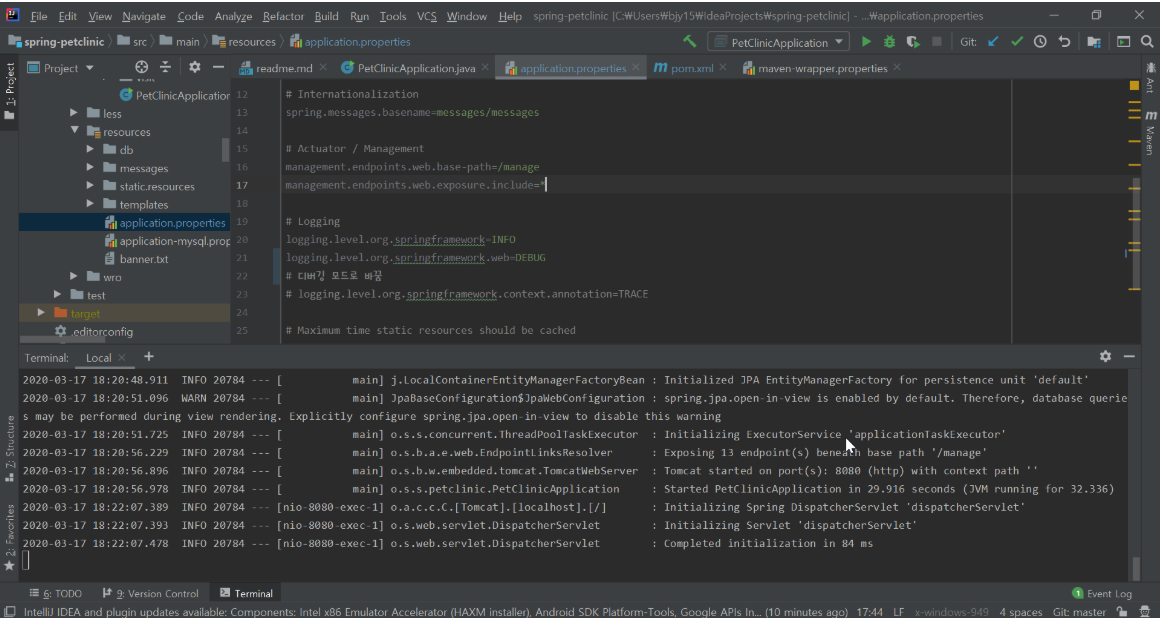Show Git history clock icon
The height and width of the screenshot is (618, 1162).
(1040, 42)
